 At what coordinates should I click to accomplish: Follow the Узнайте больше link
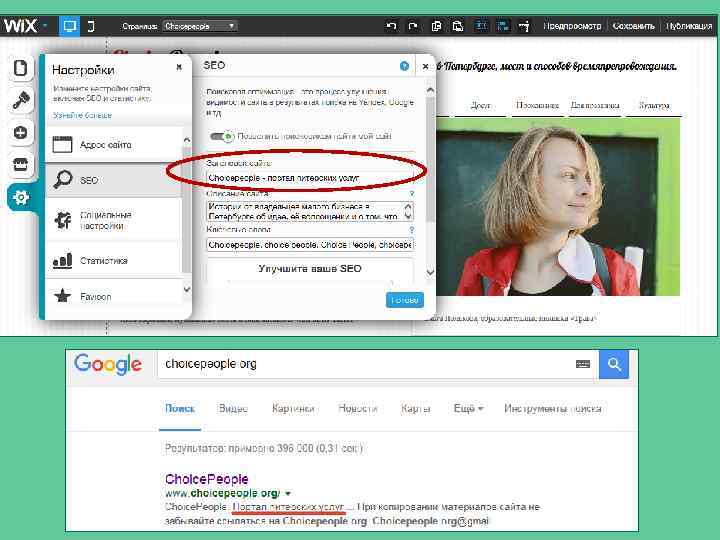[82, 115]
